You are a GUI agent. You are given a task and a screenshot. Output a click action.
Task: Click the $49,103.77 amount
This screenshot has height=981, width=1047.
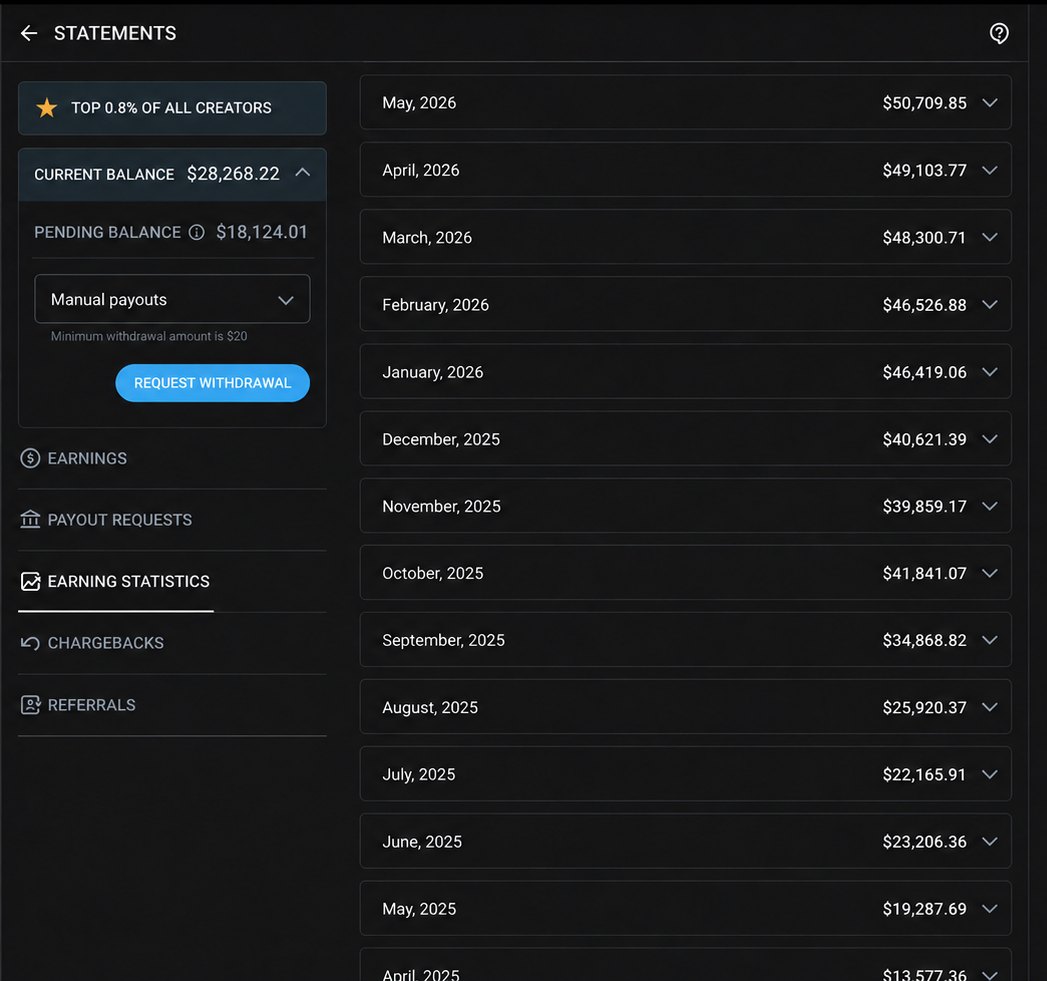[x=925, y=170]
